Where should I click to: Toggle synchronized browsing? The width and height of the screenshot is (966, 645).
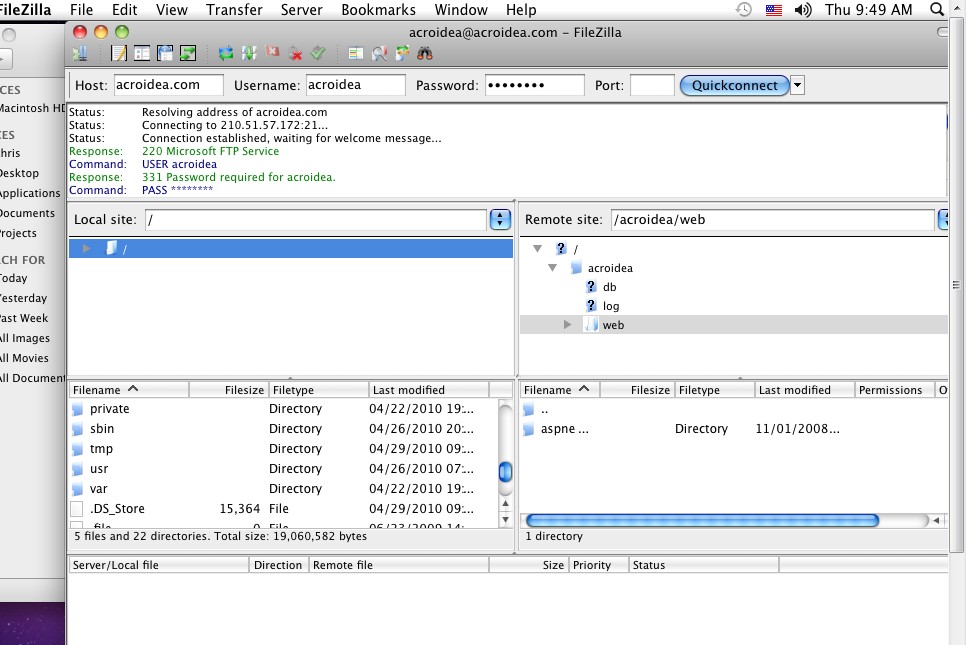pos(402,54)
